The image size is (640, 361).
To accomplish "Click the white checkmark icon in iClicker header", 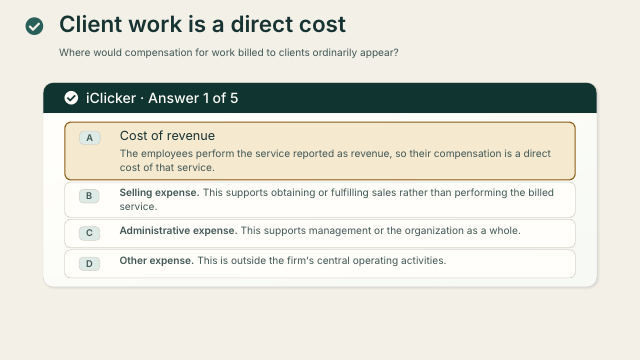I will click(x=71, y=98).
